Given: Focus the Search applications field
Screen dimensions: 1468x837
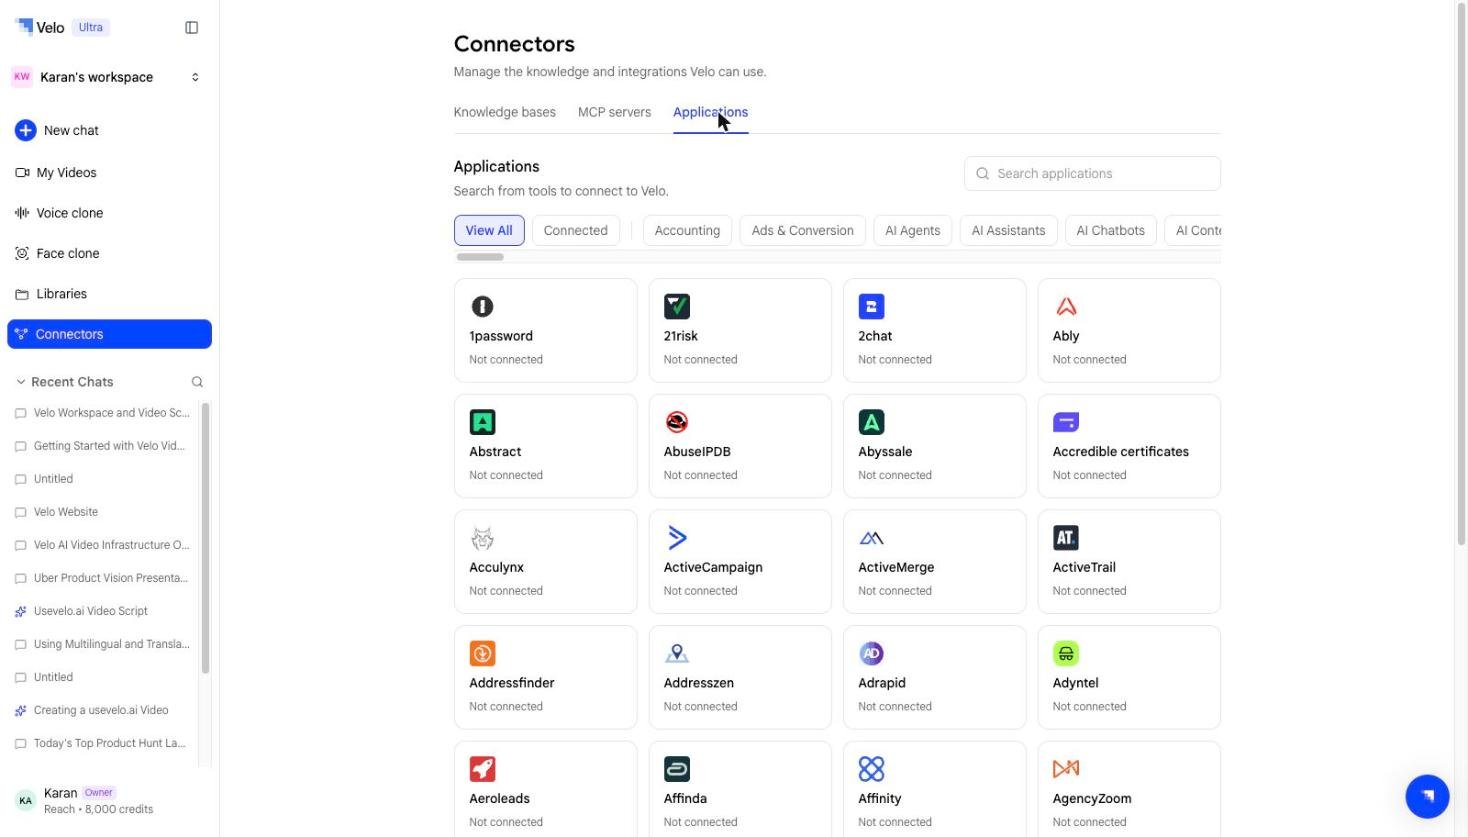Looking at the screenshot, I should point(1092,173).
